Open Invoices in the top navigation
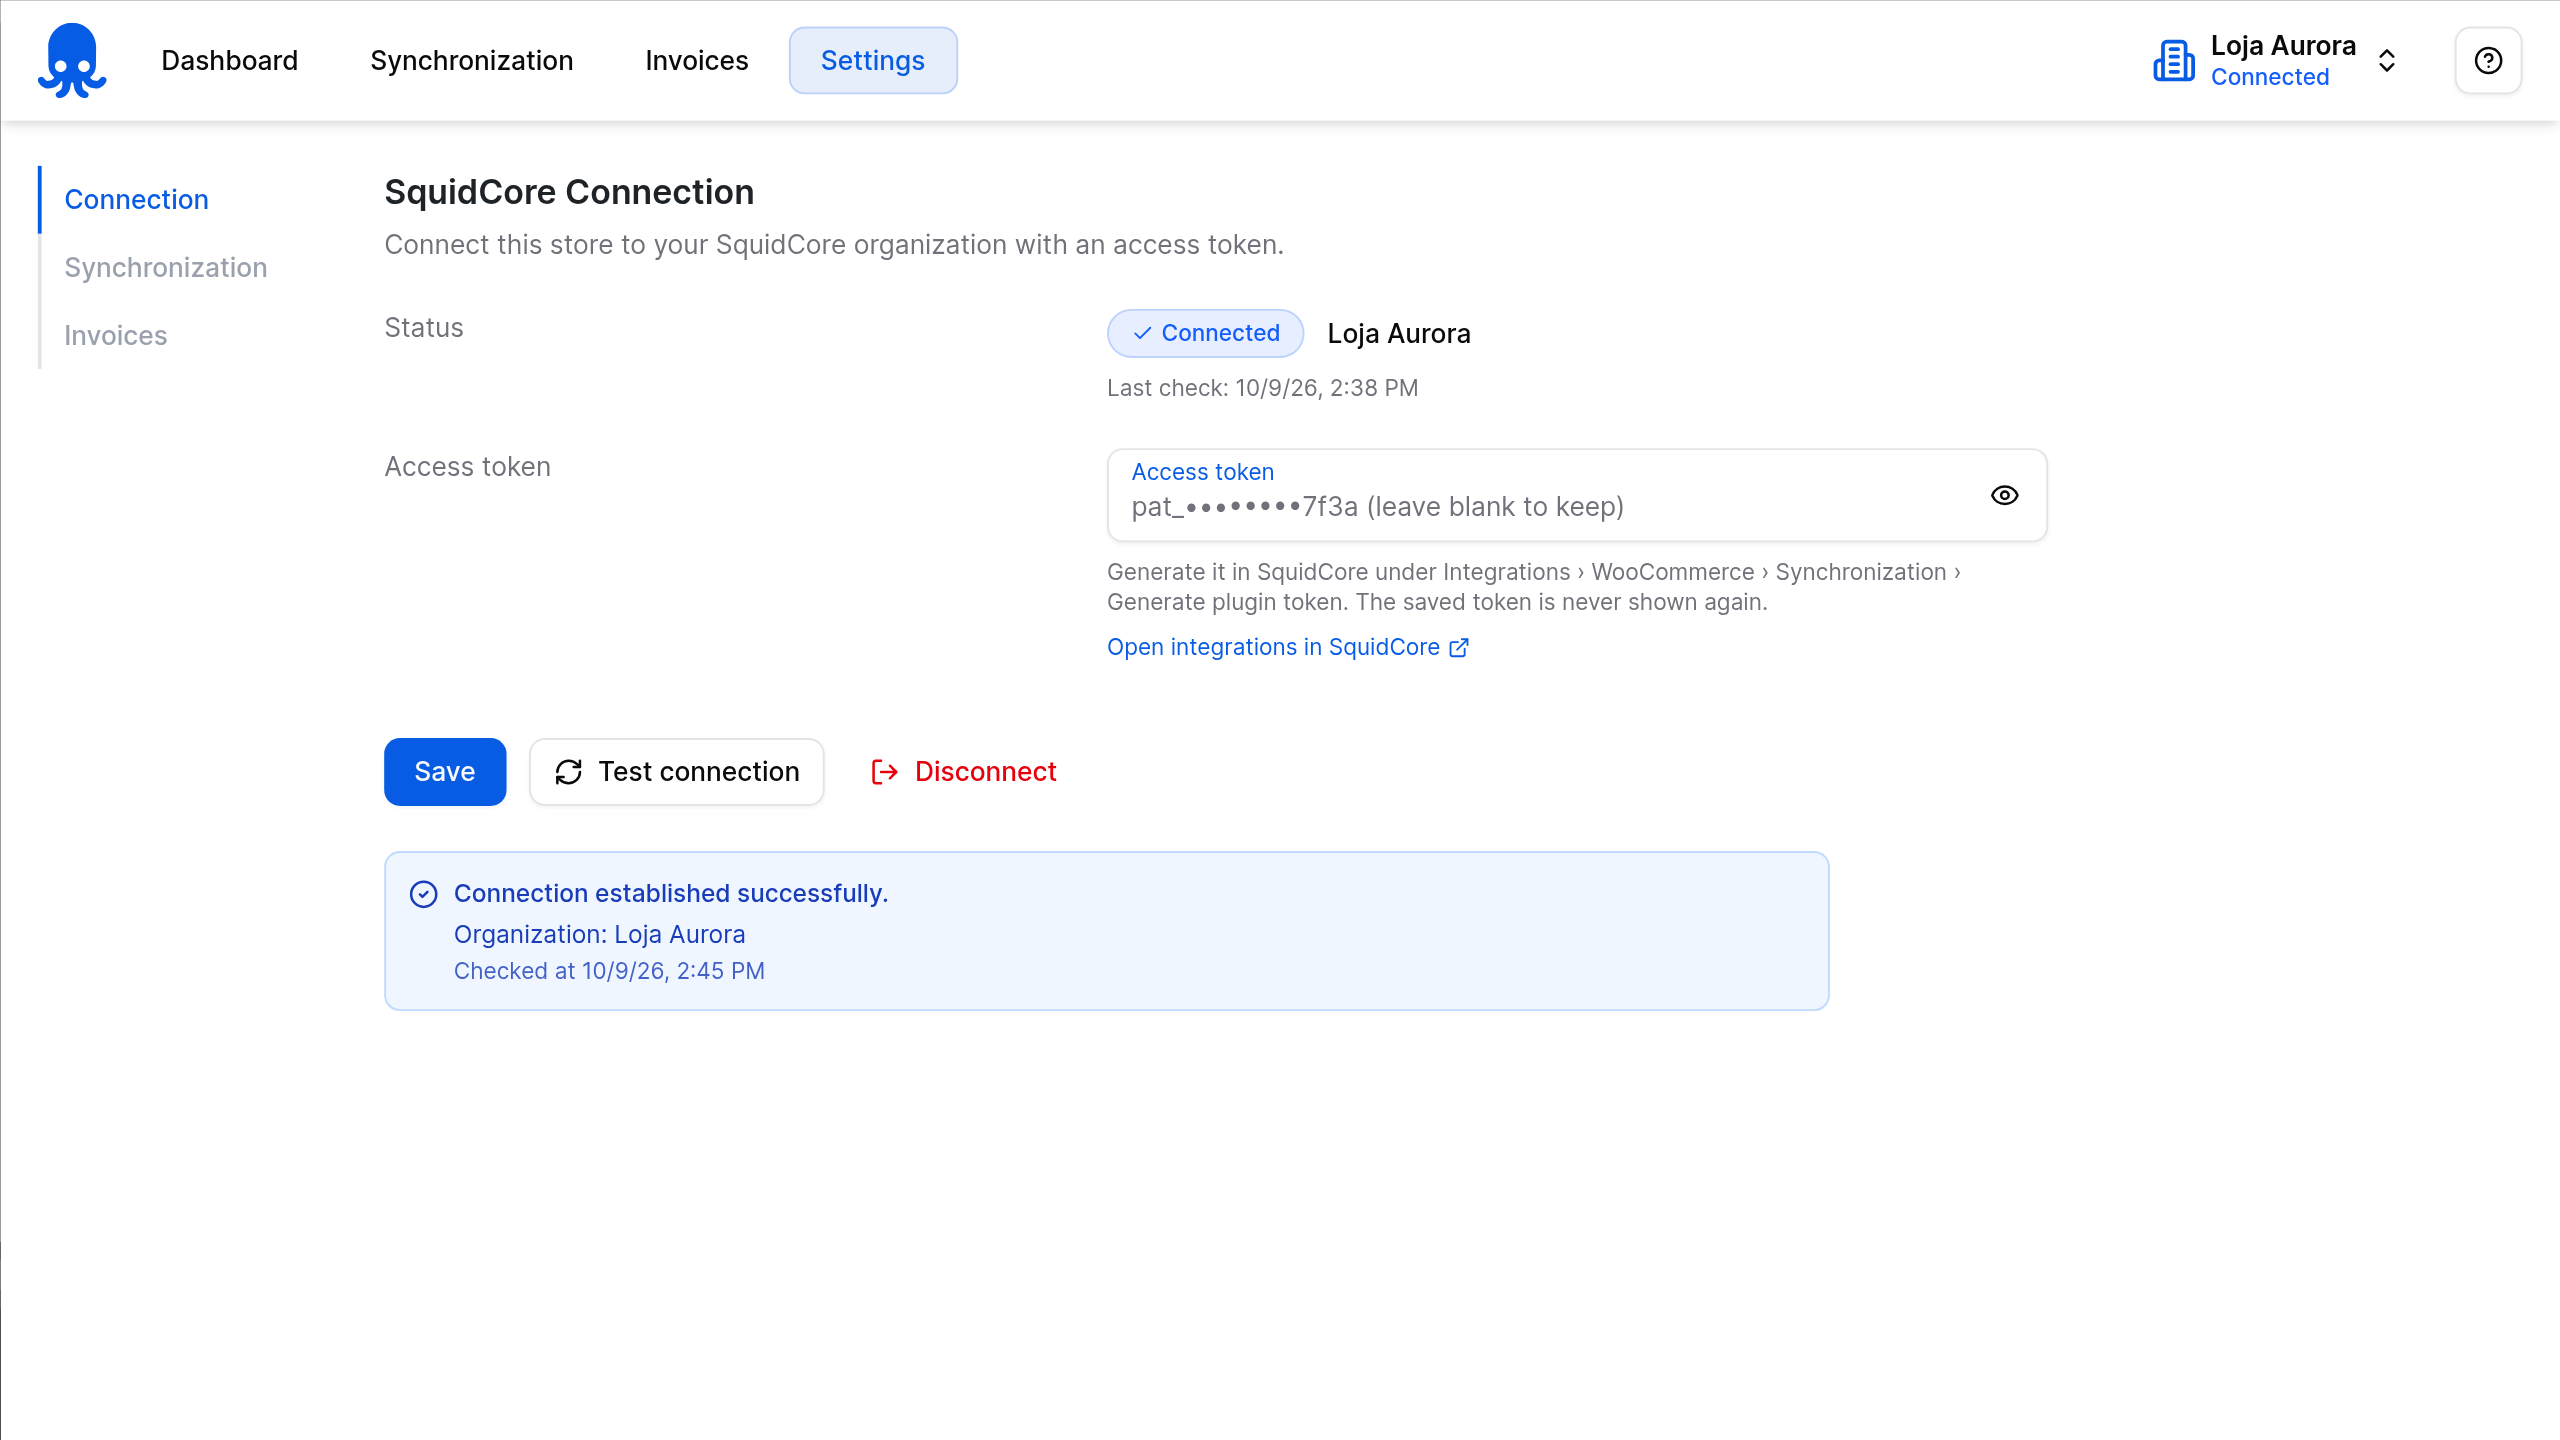 pyautogui.click(x=696, y=60)
